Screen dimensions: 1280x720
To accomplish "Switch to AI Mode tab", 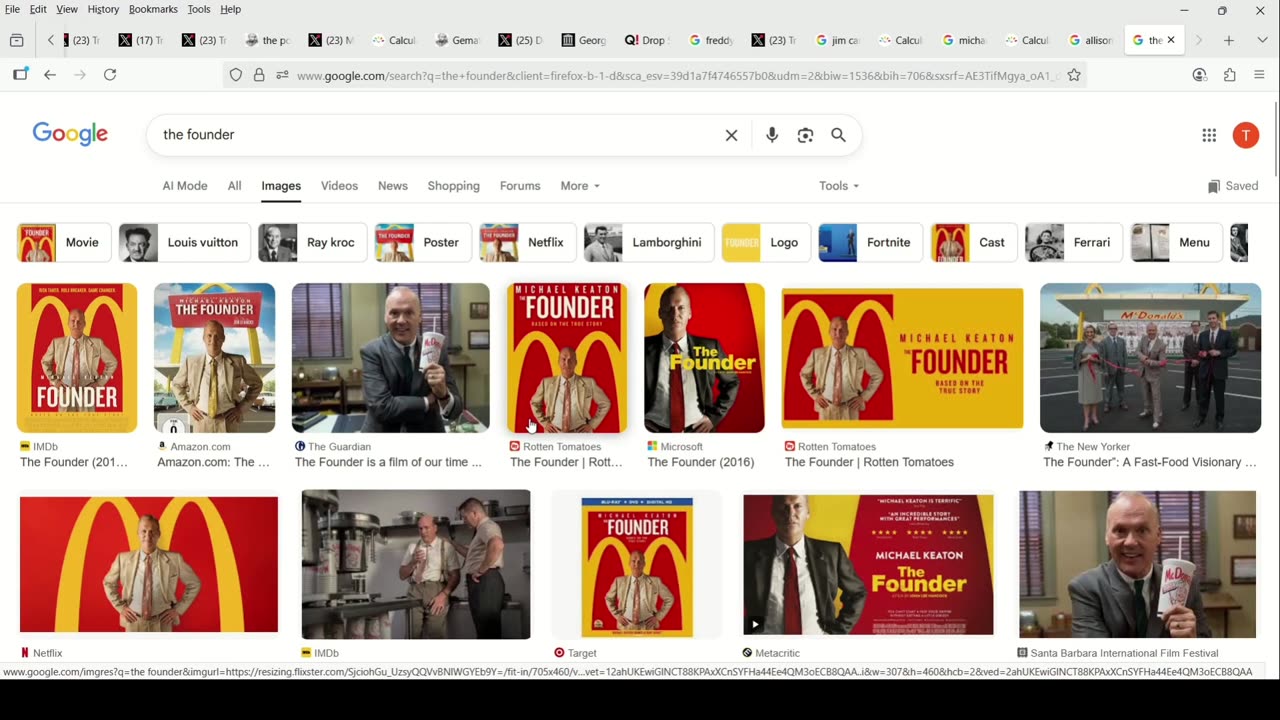I will pos(185,186).
